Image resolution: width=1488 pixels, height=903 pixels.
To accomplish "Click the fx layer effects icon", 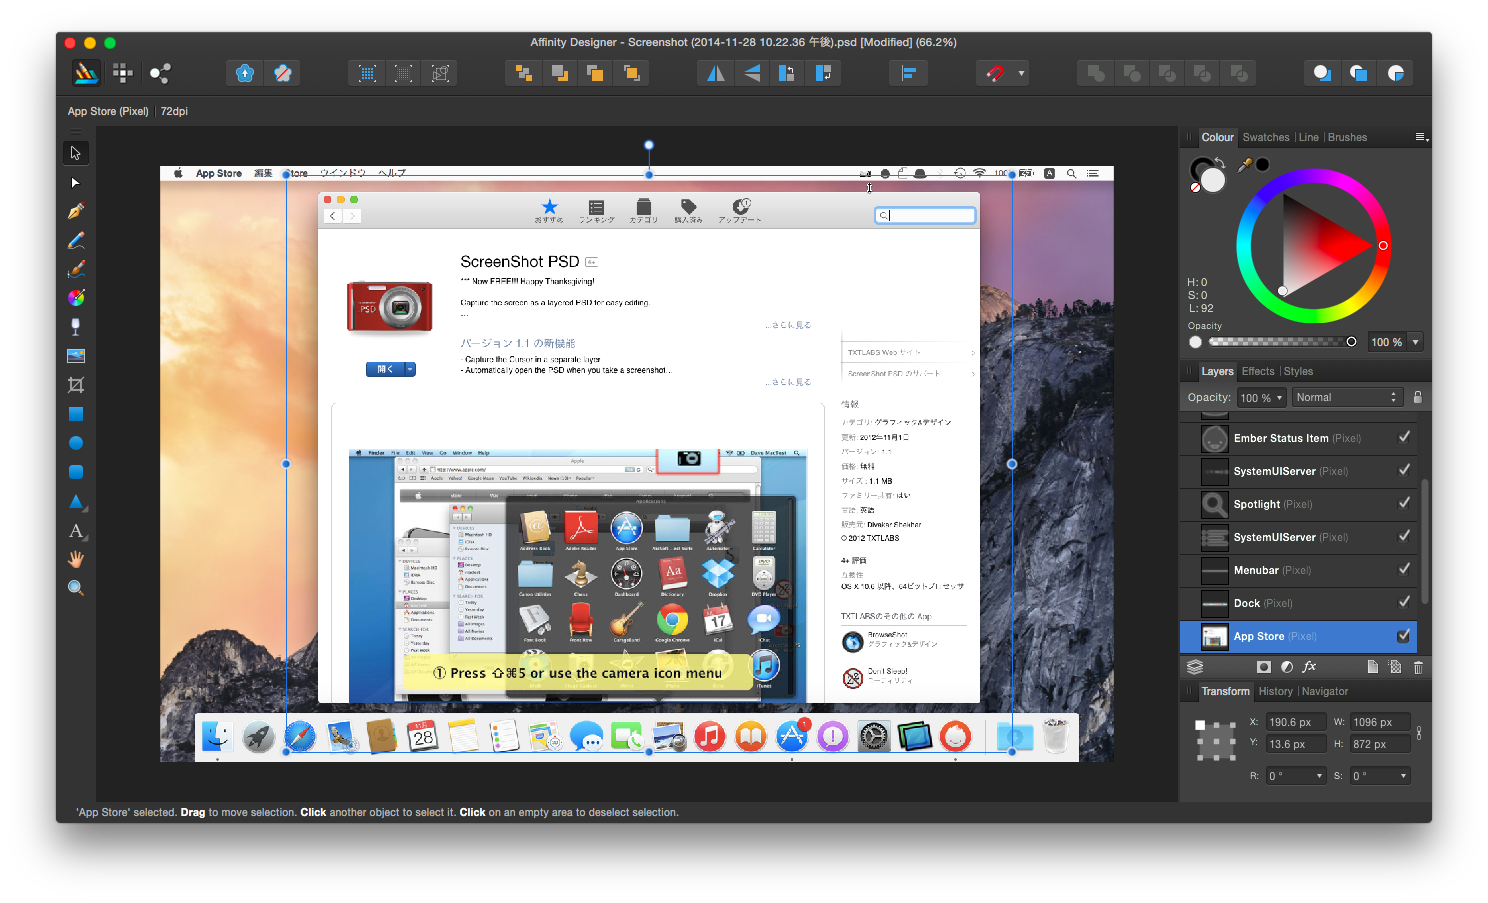I will pyautogui.click(x=1309, y=667).
